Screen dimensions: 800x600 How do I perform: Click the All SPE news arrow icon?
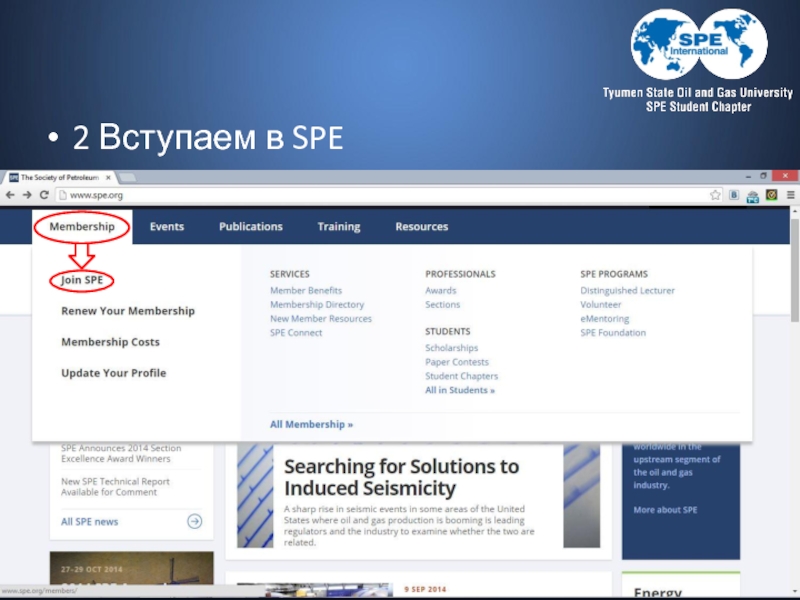click(194, 521)
